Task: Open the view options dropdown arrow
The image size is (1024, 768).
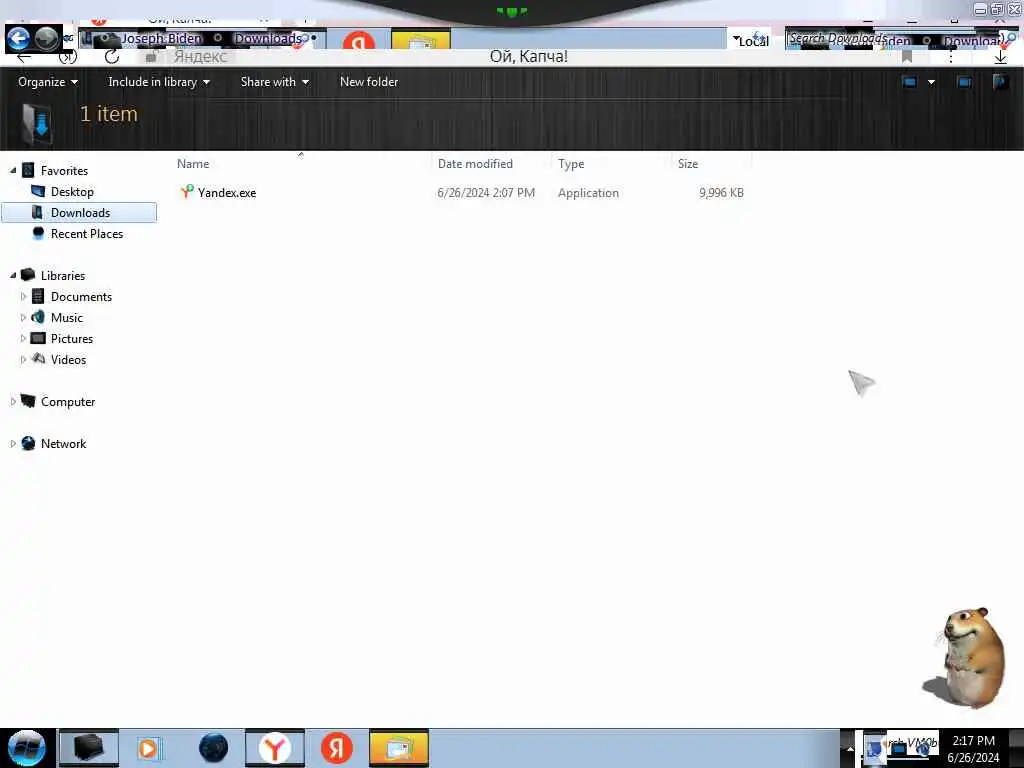Action: [x=931, y=82]
